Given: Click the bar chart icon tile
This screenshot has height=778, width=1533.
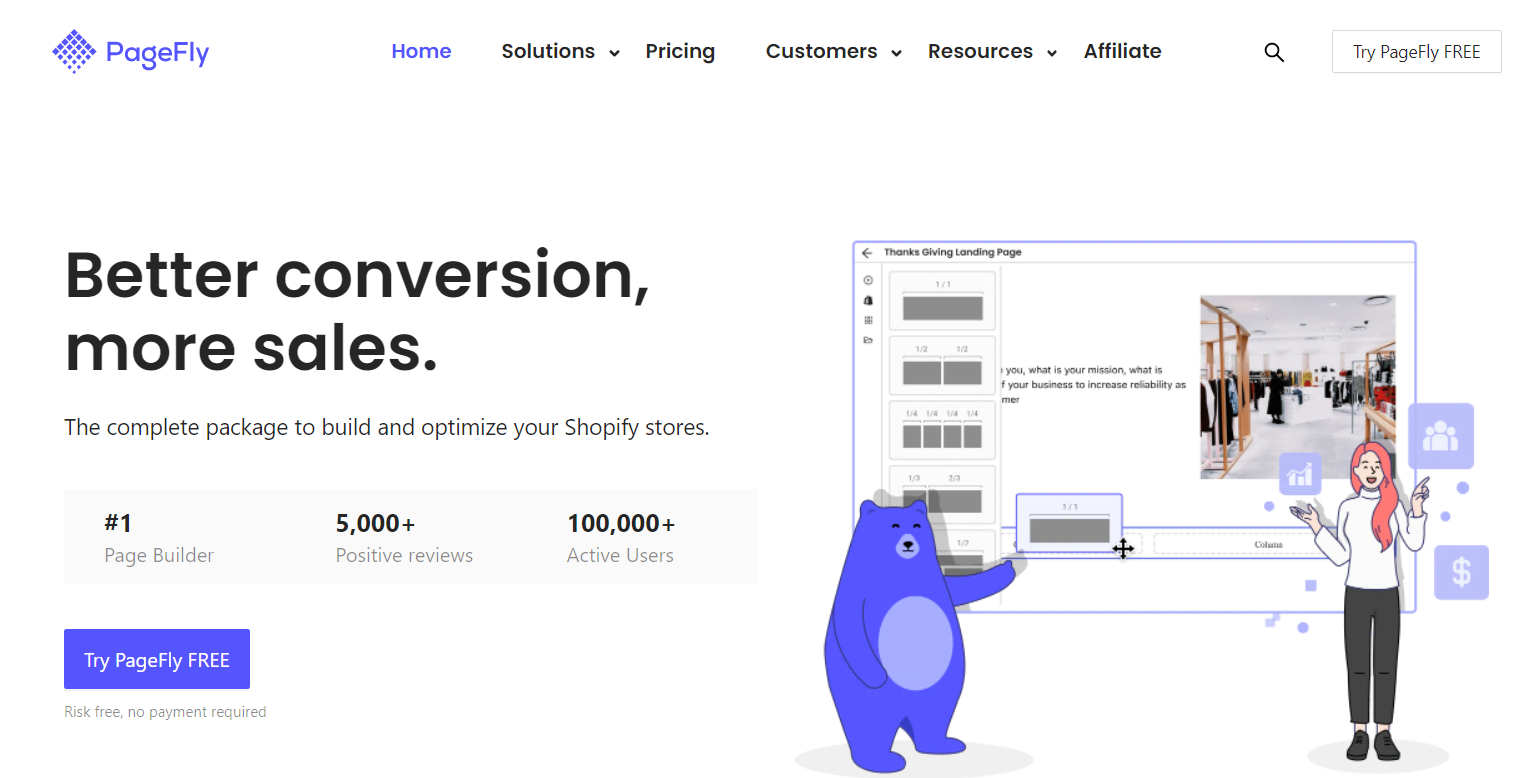Looking at the screenshot, I should [x=1300, y=473].
